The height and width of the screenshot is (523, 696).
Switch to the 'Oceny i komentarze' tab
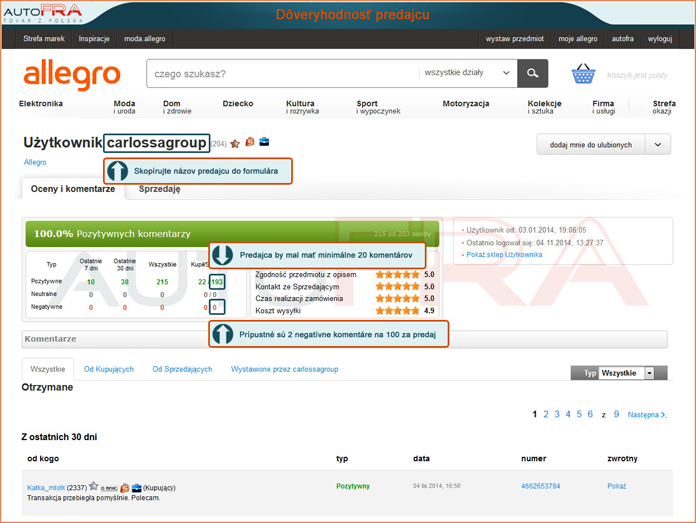click(x=73, y=189)
